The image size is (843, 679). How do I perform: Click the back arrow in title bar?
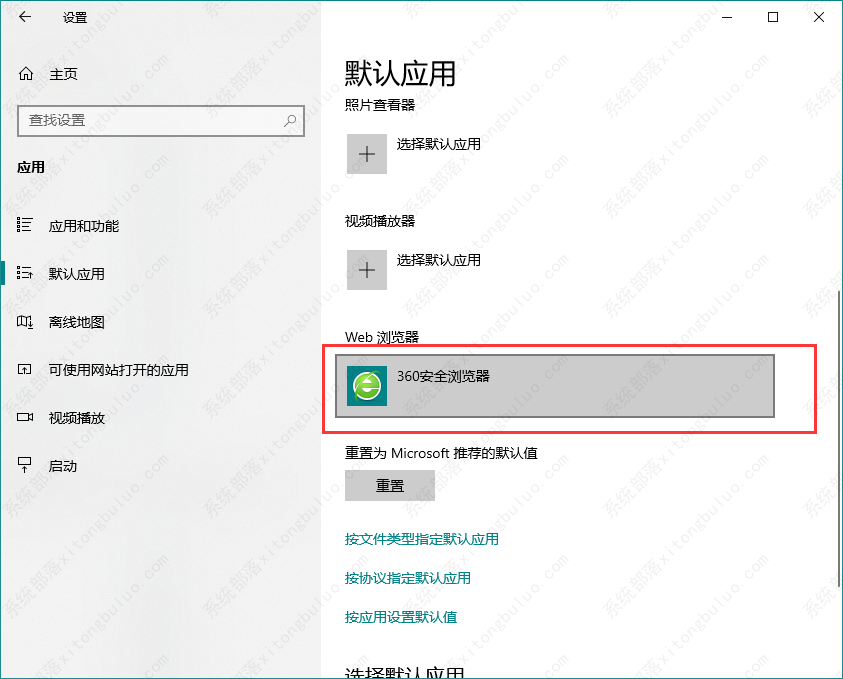(25, 18)
